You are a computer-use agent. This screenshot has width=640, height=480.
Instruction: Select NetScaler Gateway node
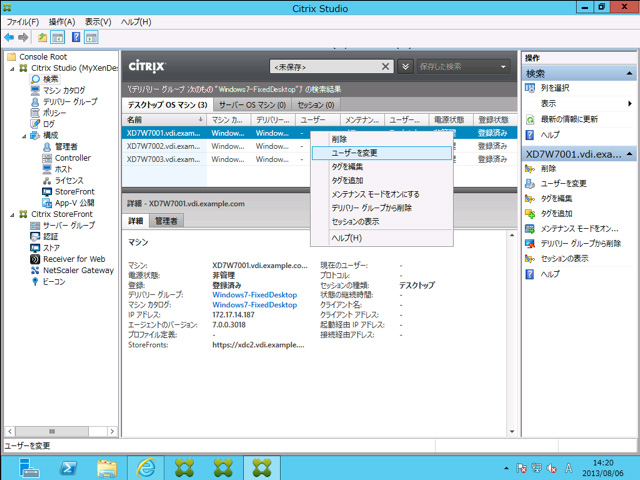(x=78, y=270)
